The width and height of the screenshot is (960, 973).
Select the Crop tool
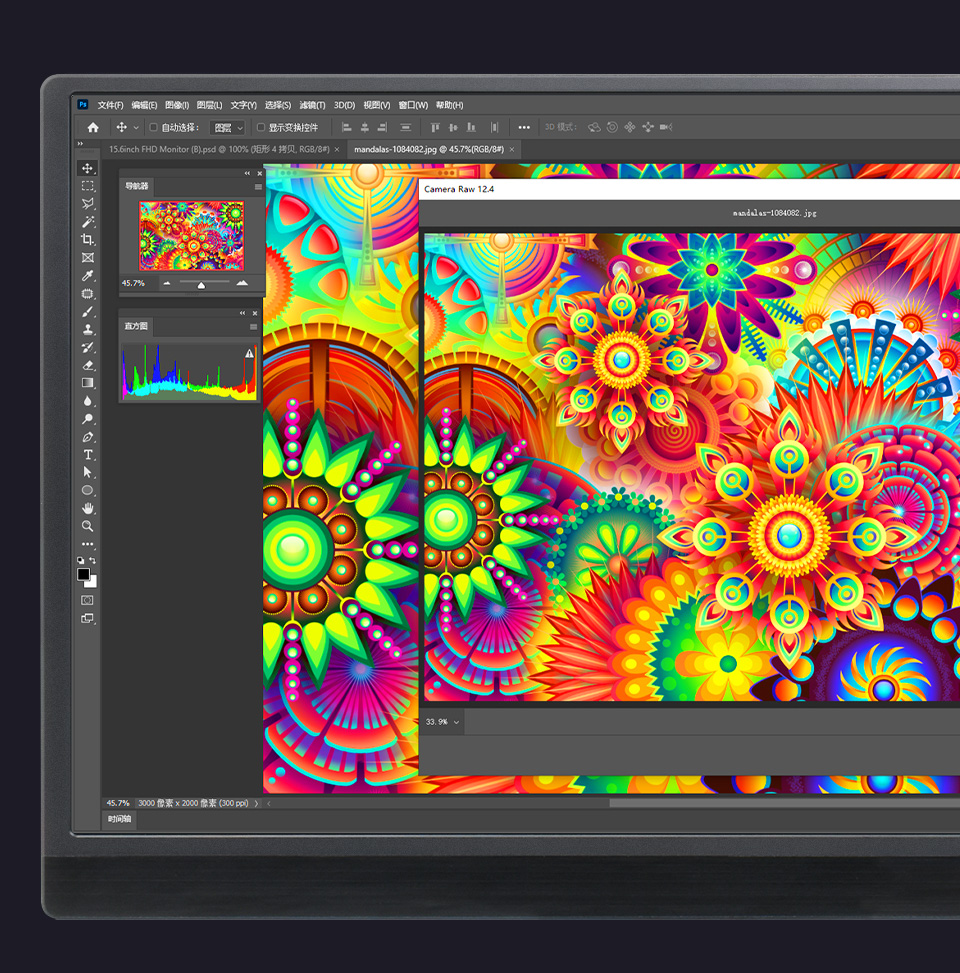[x=88, y=240]
